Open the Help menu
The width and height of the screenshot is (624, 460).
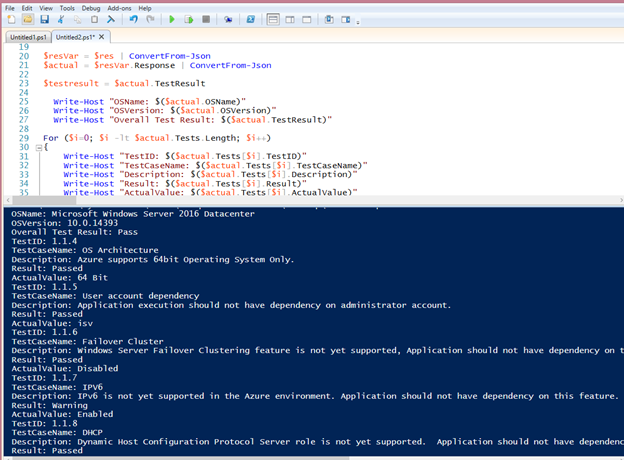(145, 8)
